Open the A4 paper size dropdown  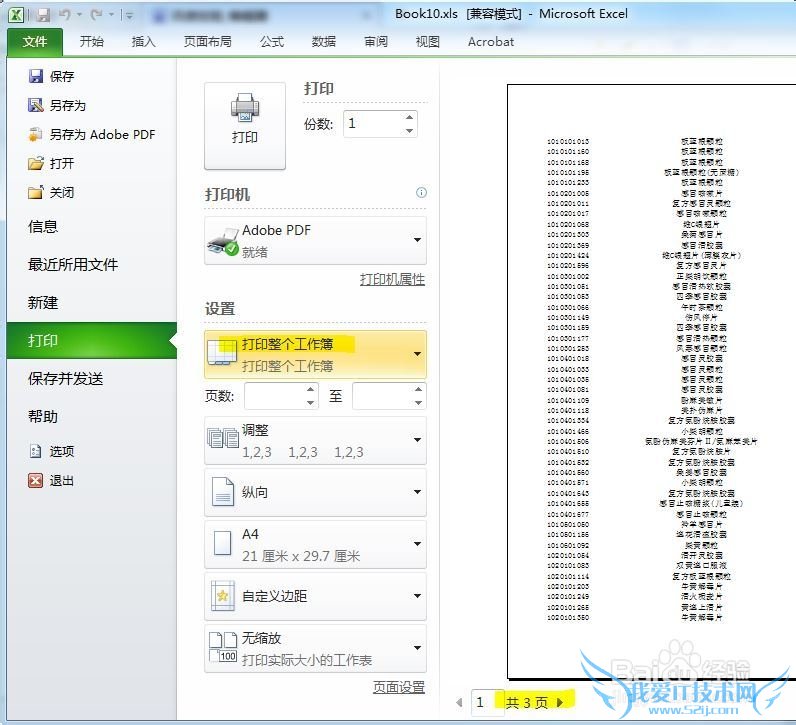pos(315,544)
